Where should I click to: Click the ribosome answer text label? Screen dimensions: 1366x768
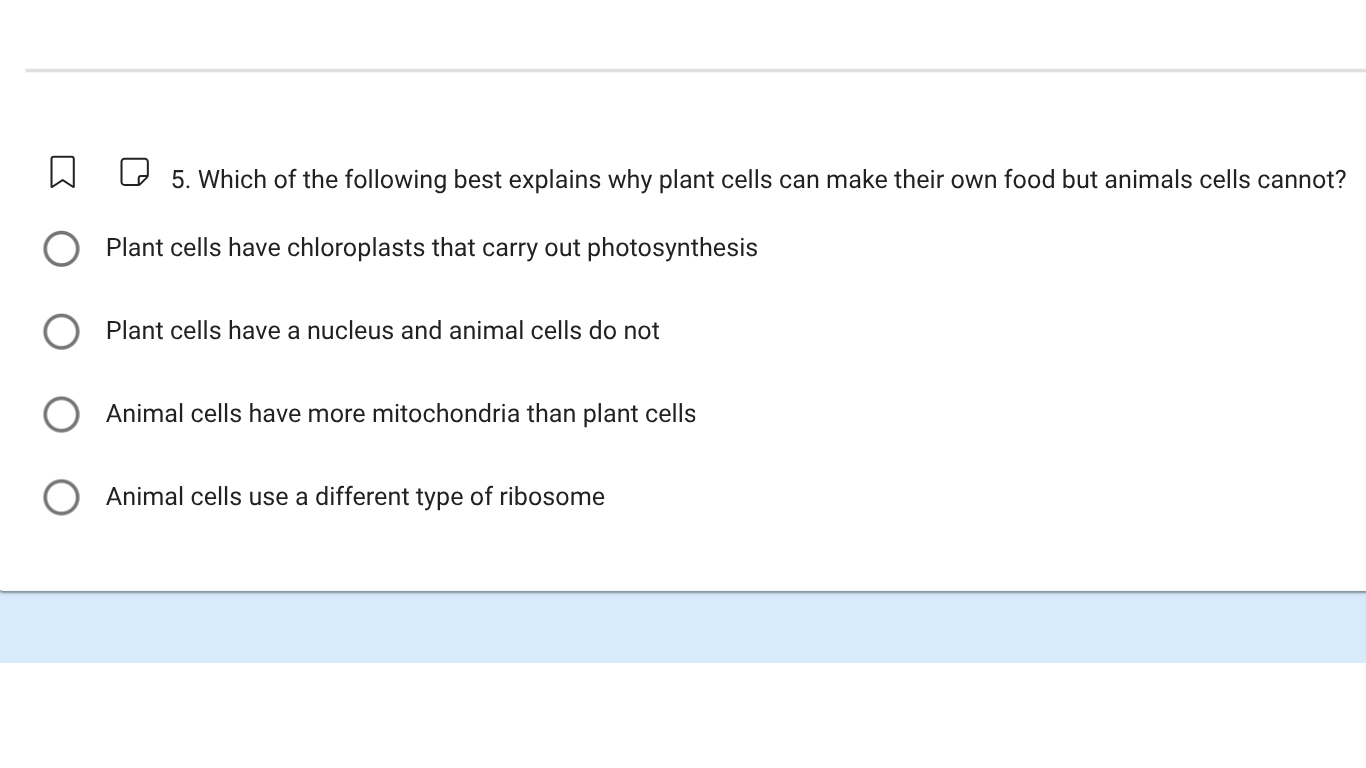coord(355,497)
